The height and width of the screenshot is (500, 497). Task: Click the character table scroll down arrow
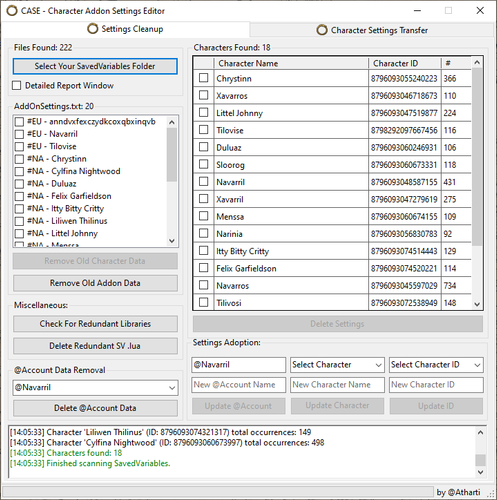(477, 304)
